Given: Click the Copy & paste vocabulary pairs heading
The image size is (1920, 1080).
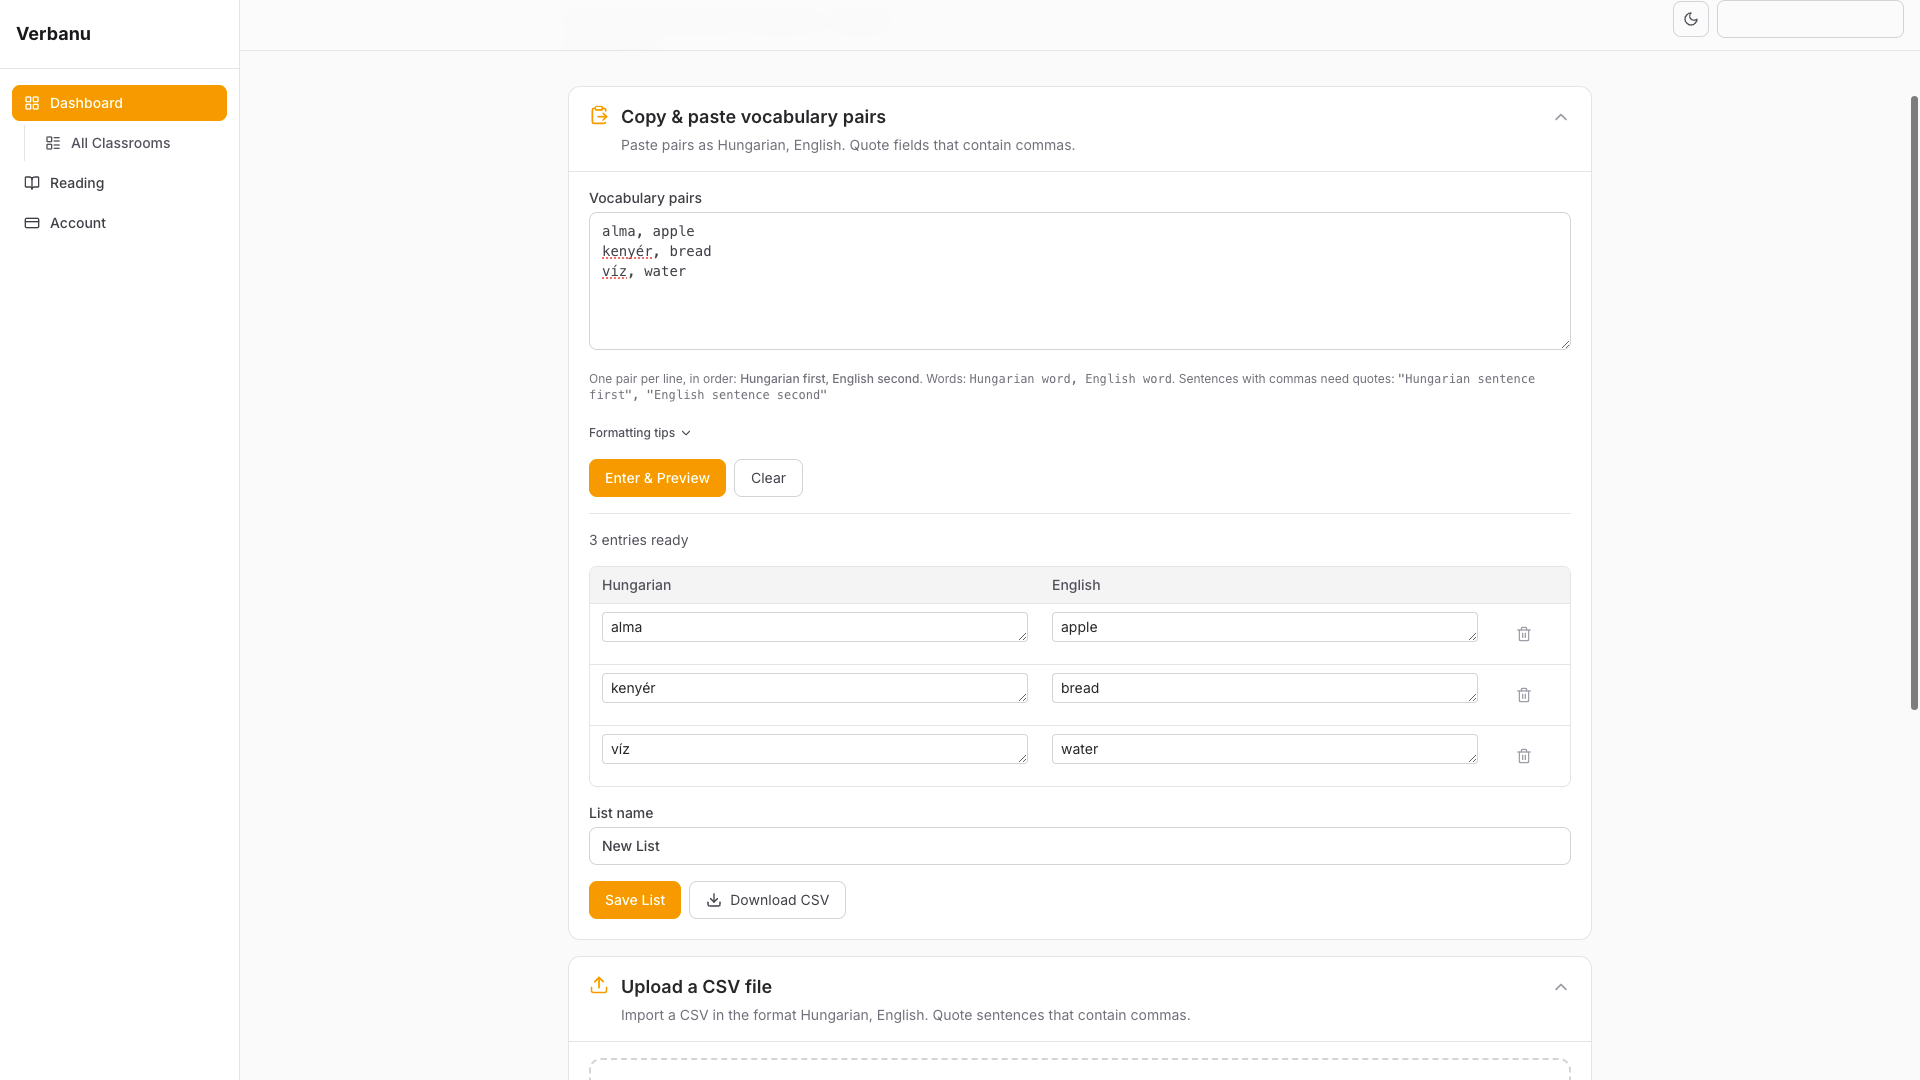Looking at the screenshot, I should [x=753, y=117].
